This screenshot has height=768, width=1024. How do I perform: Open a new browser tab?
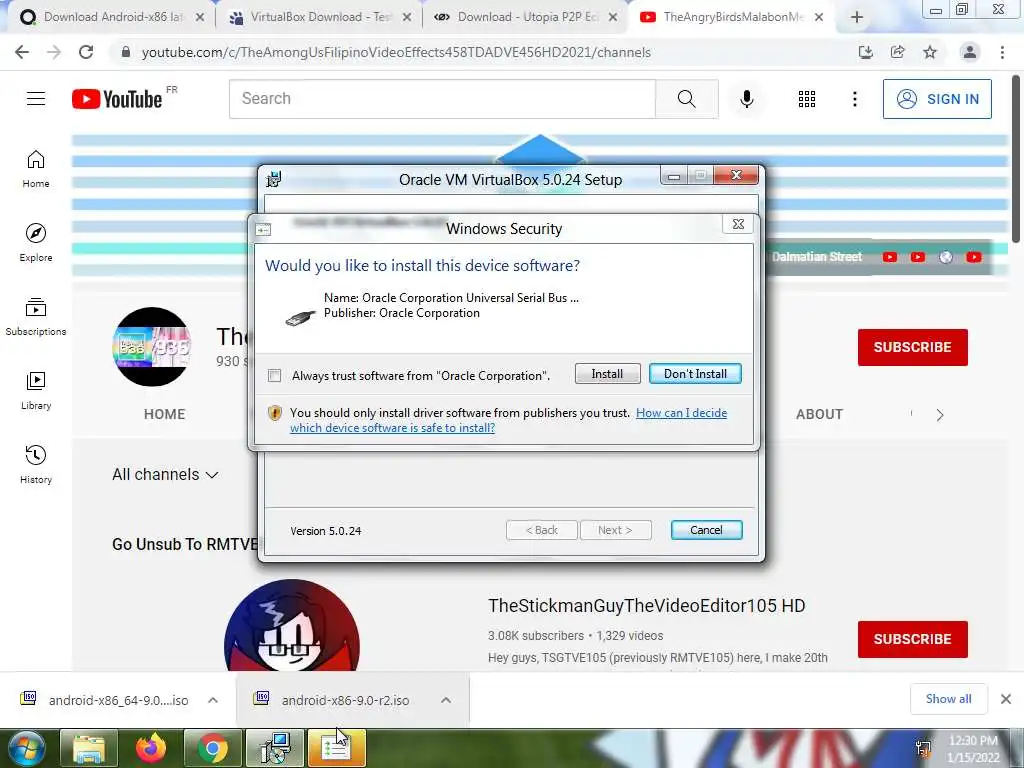pyautogui.click(x=857, y=18)
